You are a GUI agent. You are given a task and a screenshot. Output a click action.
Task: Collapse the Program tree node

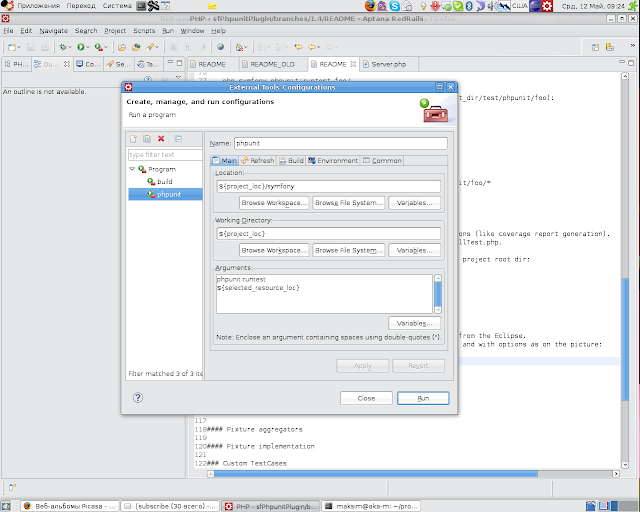coord(132,169)
